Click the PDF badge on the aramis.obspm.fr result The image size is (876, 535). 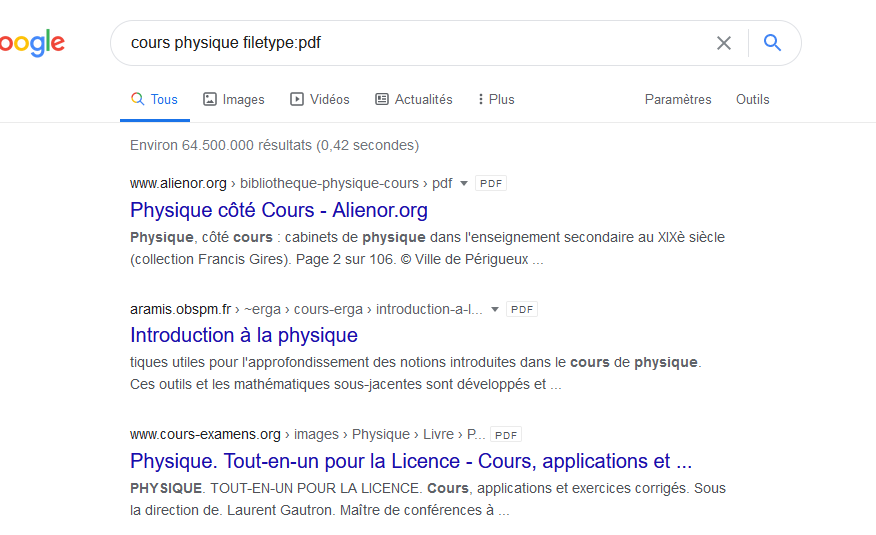522,310
